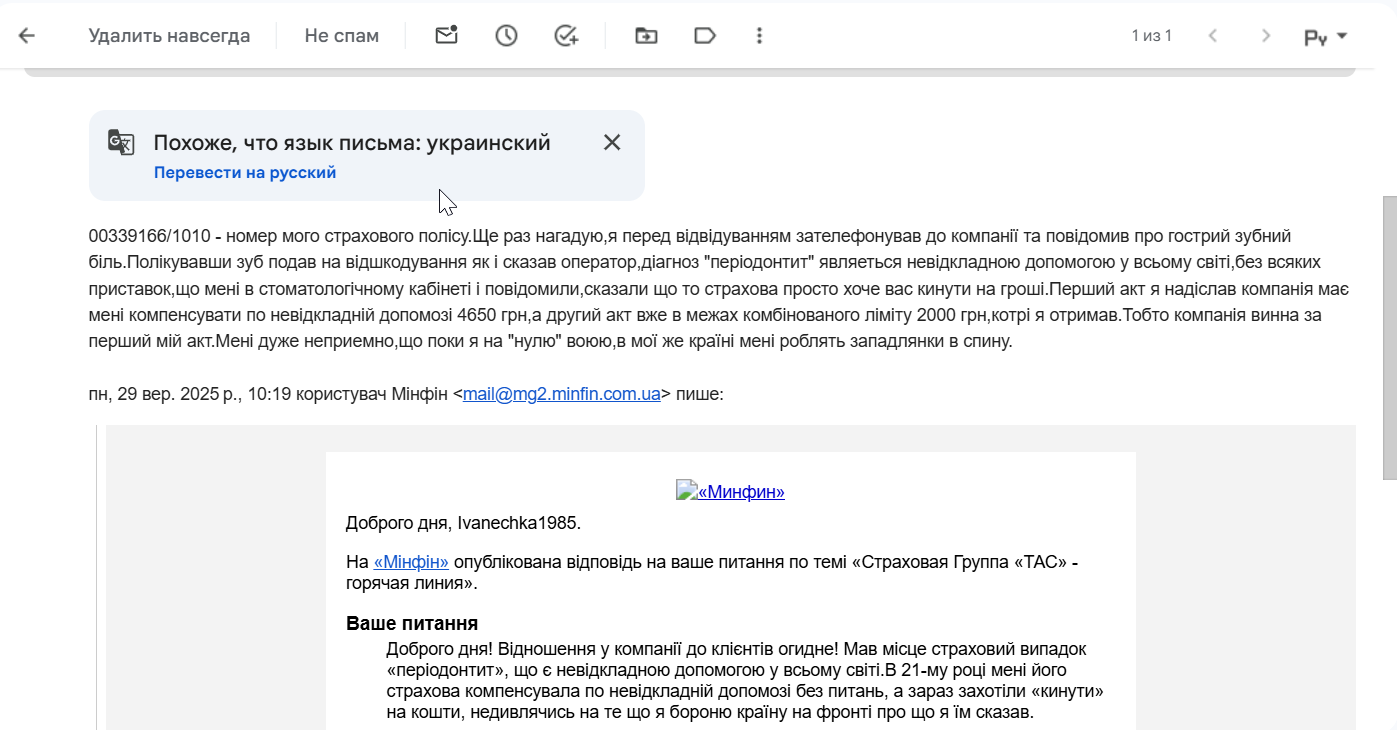Image resolution: width=1397 pixels, height=730 pixels.
Task: Open the mail@mg2.minfin.com.ua email link
Action: [561, 394]
